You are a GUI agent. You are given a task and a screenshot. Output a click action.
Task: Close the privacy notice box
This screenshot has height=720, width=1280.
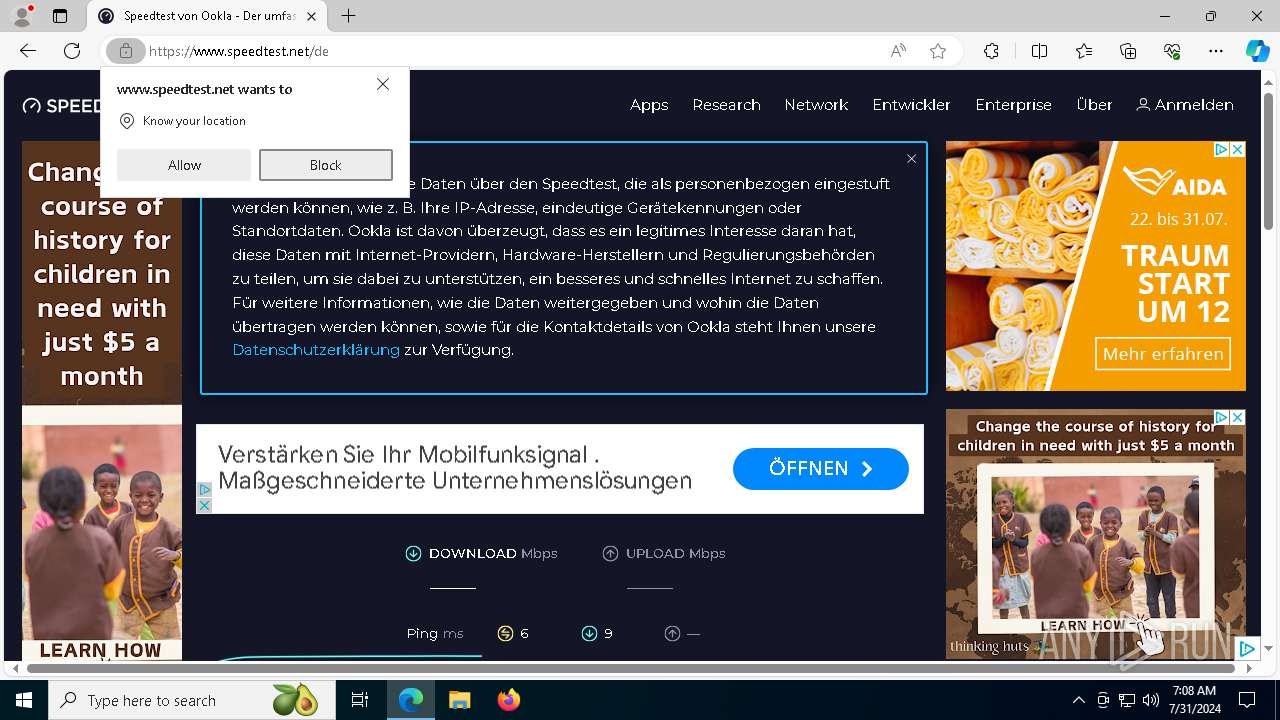(911, 159)
